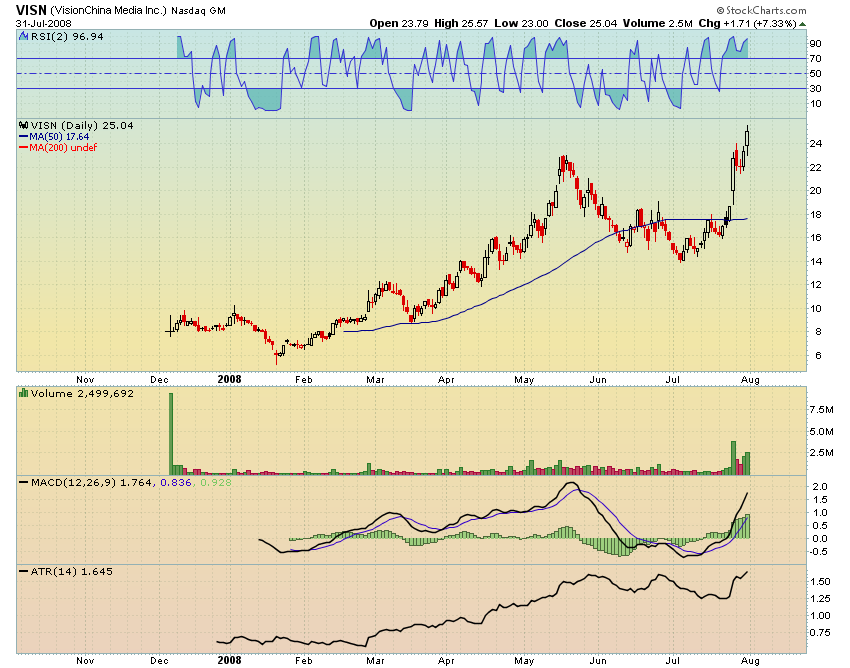Image resolution: width=850 pixels, height=668 pixels.
Task: Click the 7.5M volume axis label
Action: click(x=821, y=410)
